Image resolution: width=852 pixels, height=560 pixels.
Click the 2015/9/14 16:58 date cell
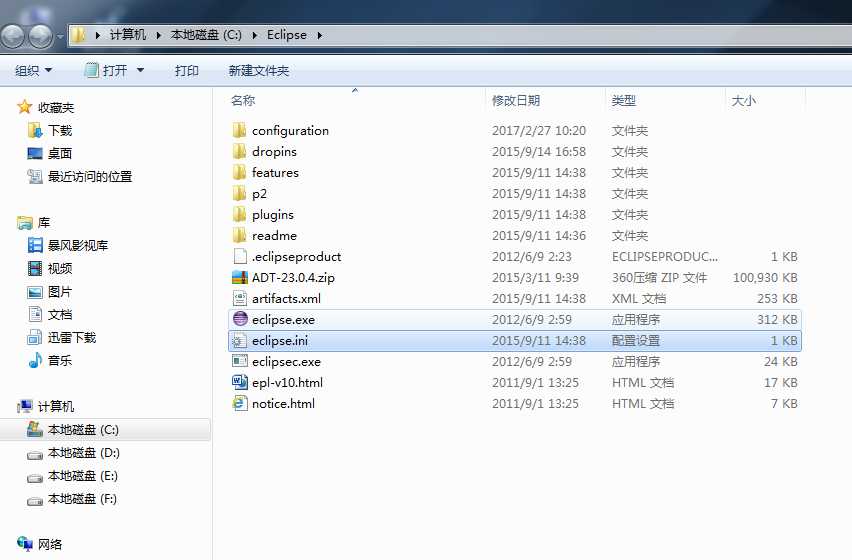coord(539,152)
